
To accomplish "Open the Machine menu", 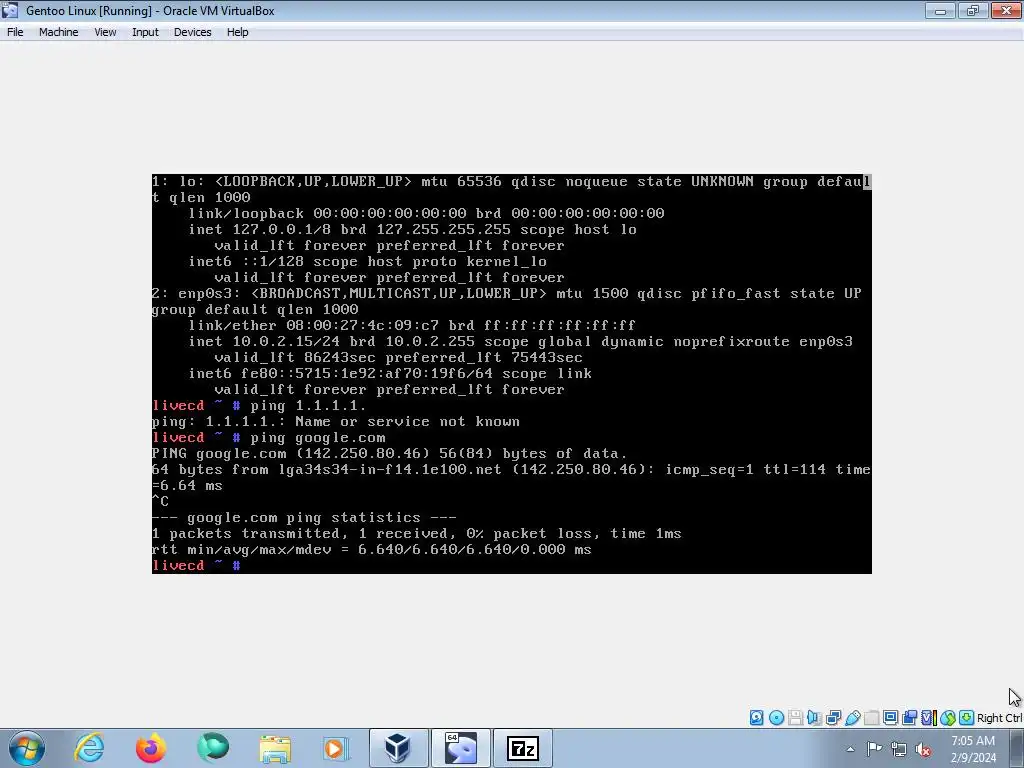I will point(58,32).
